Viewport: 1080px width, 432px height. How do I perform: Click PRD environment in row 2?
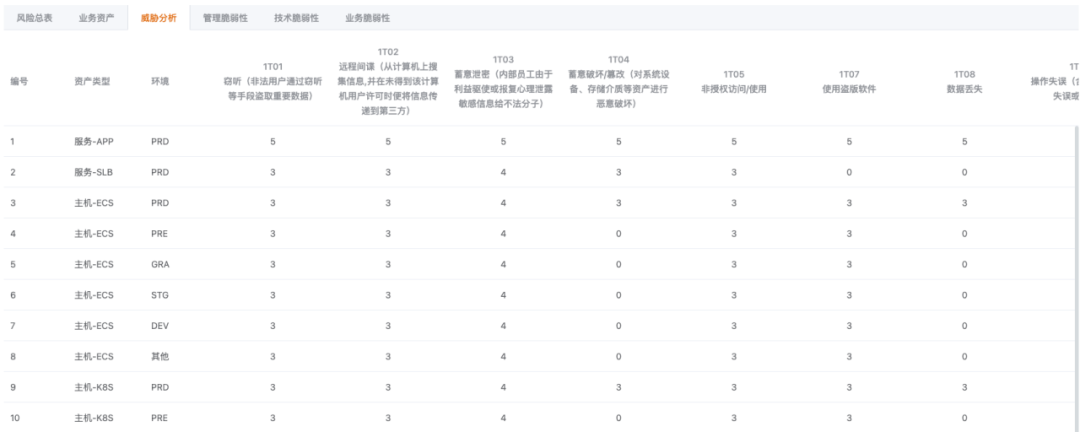[160, 172]
